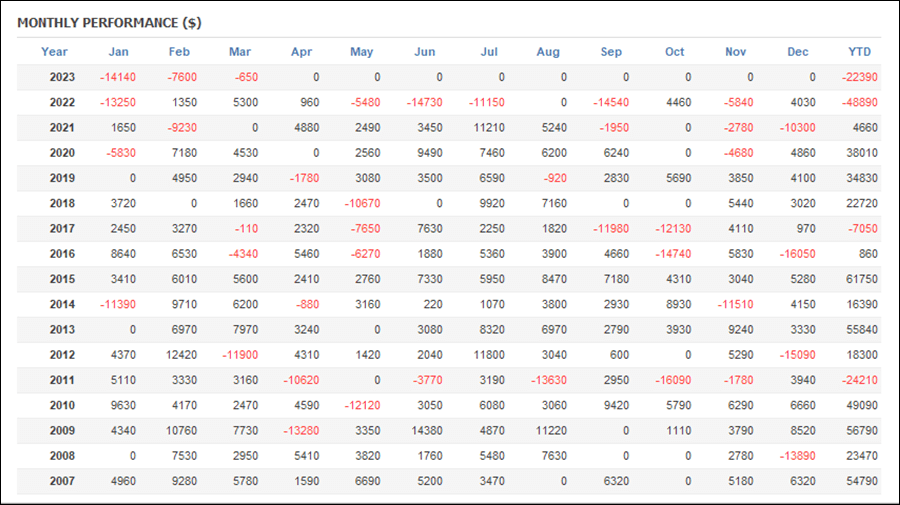This screenshot has width=900, height=505.
Task: Select the 2009 June value 14380
Action: [x=427, y=430]
